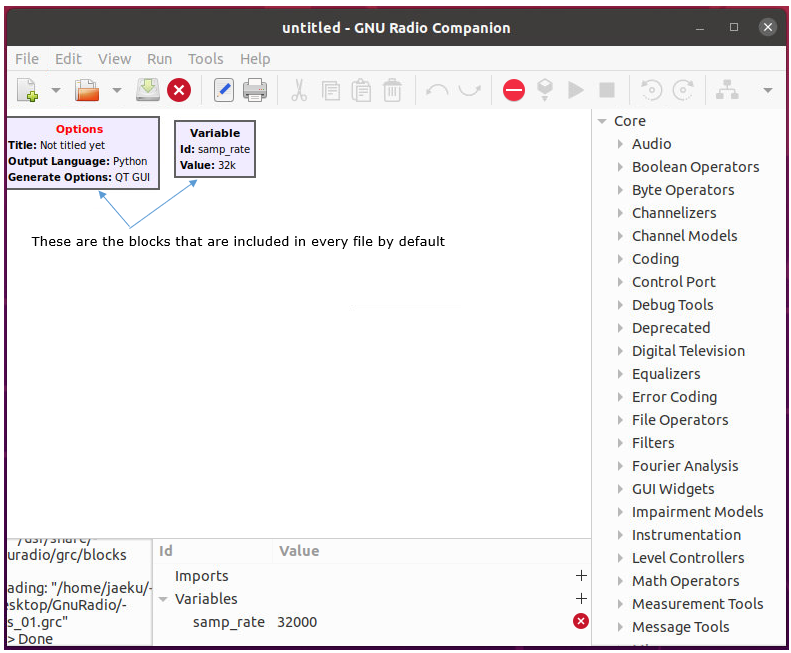Click the Value column header
The width and height of the screenshot is (791, 653).
(299, 551)
